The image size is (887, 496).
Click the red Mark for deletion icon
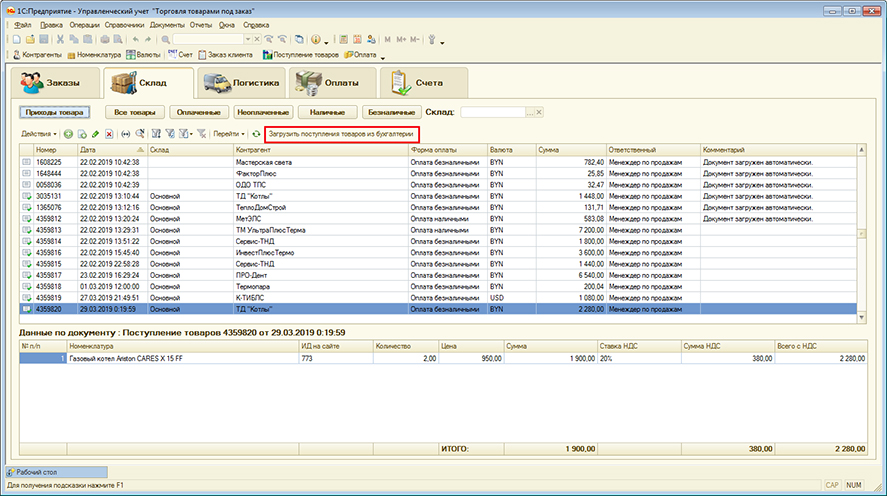[x=109, y=133]
